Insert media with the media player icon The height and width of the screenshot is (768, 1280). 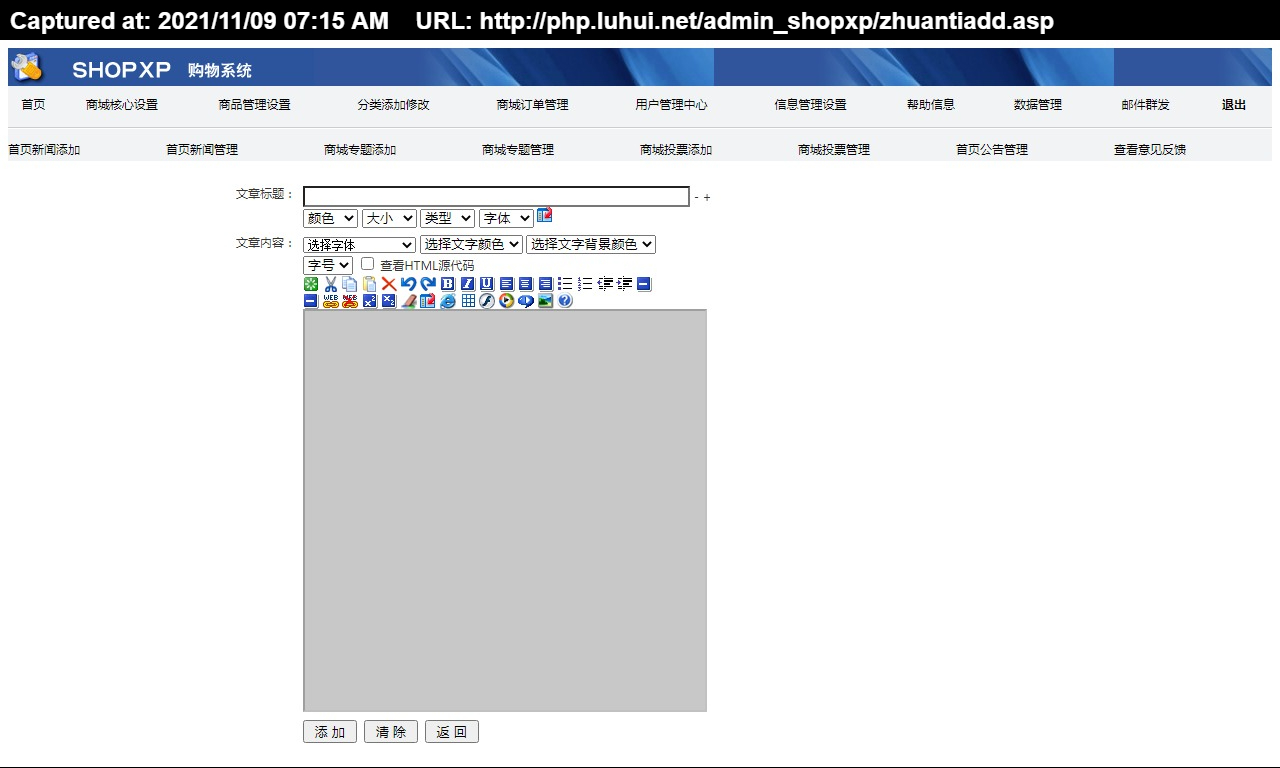point(507,301)
